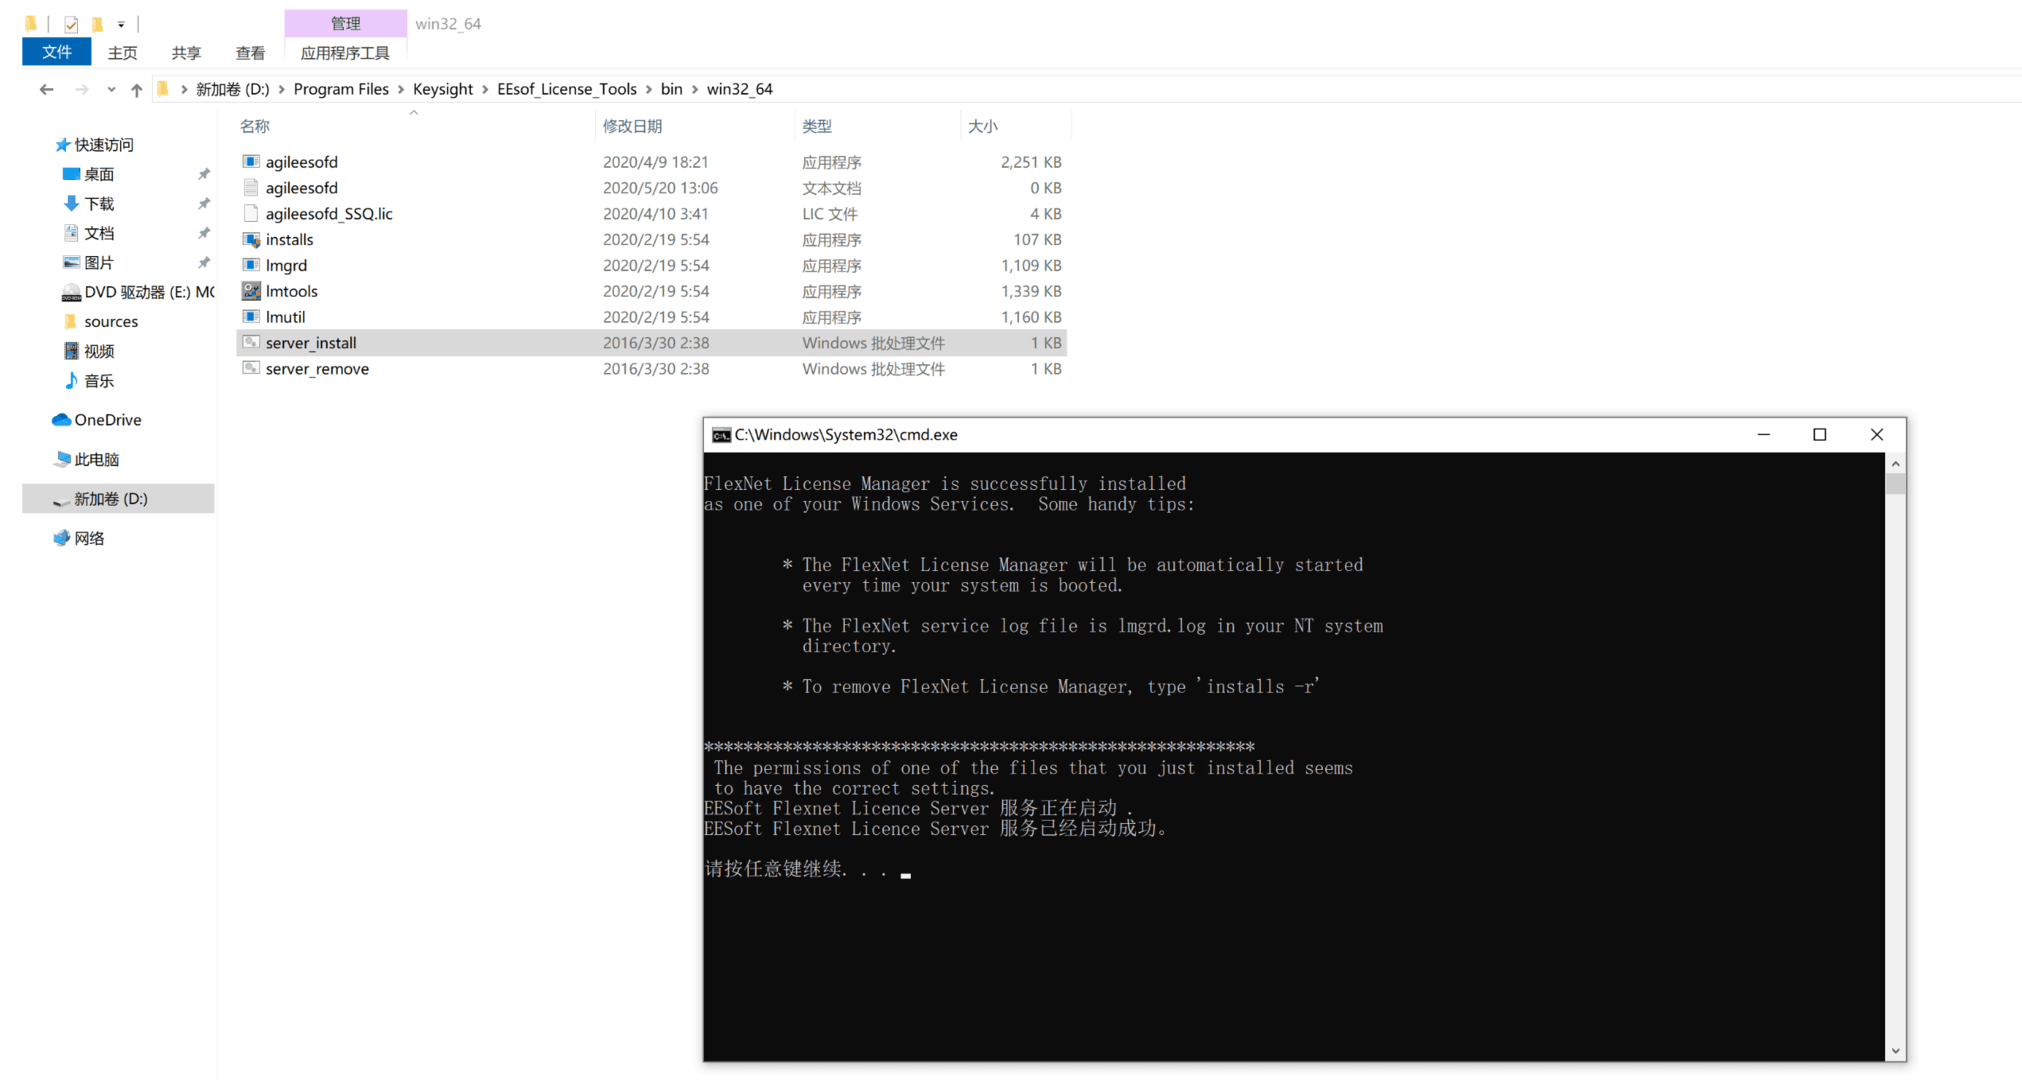This screenshot has height=1080, width=2022.
Task: Click the cmd.exe title bar icon
Action: [720, 435]
